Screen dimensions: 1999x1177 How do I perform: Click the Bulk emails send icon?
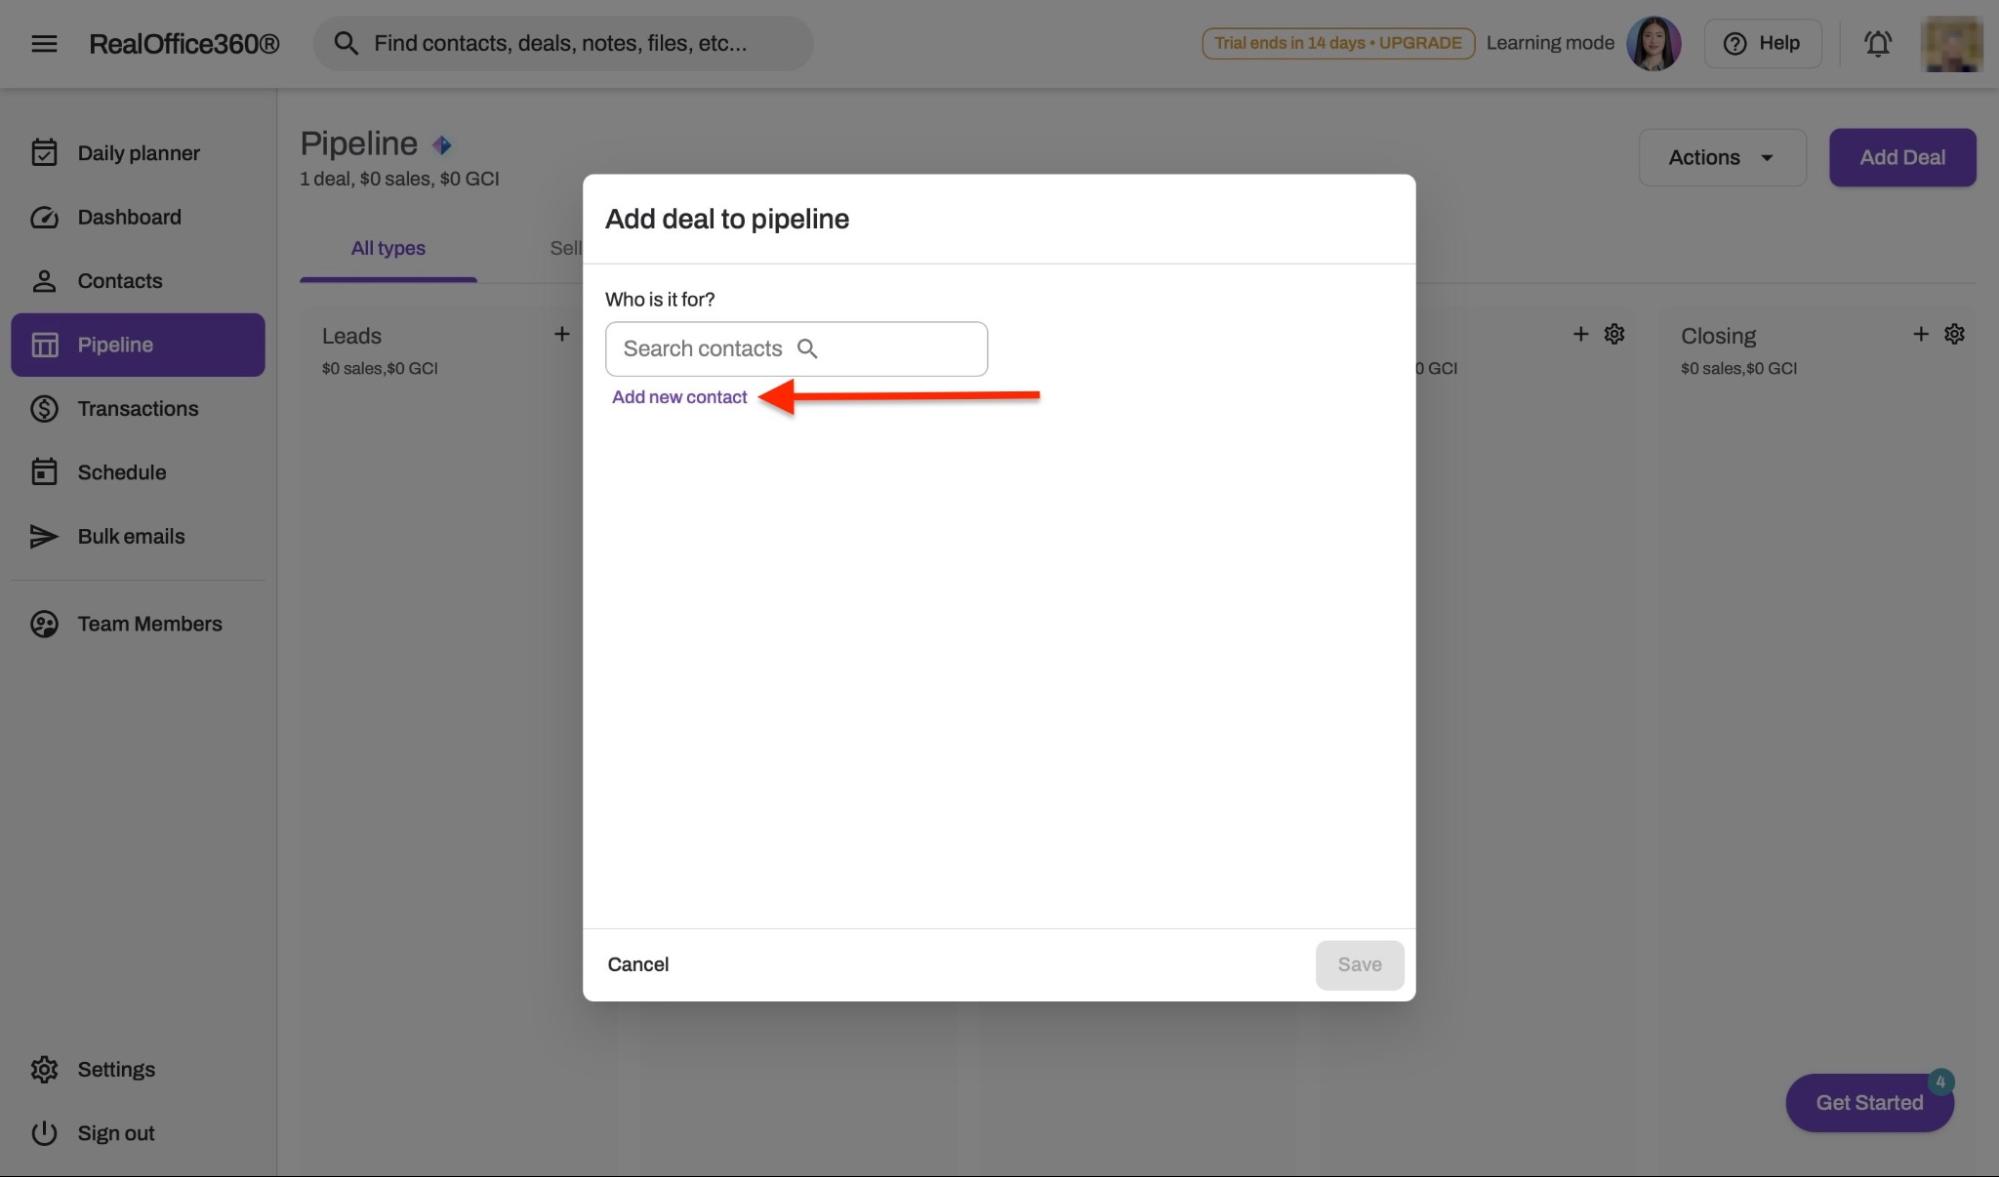pos(44,536)
